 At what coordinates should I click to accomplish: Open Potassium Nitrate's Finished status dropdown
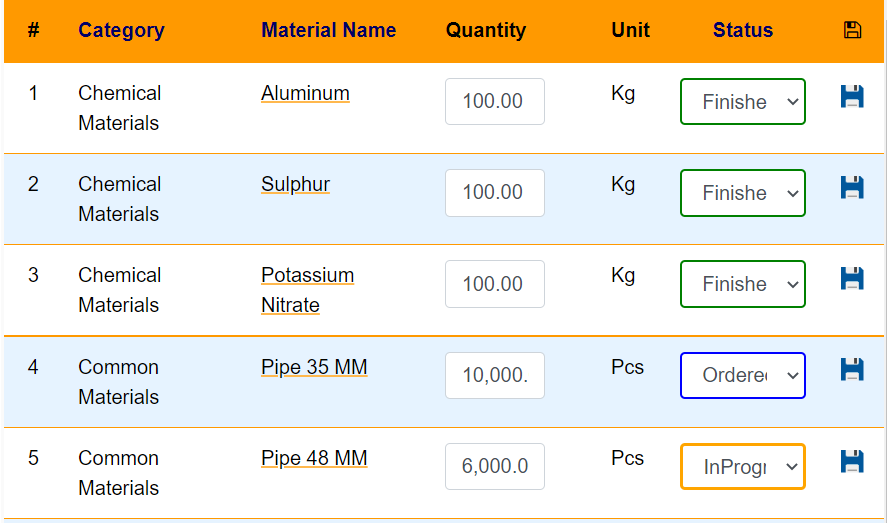coord(743,284)
